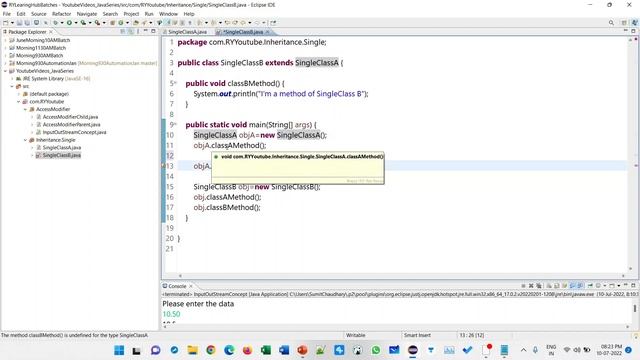This screenshot has width=640, height=360.
Task: Collapse the classBMethod fold on line 5
Action: click(176, 83)
